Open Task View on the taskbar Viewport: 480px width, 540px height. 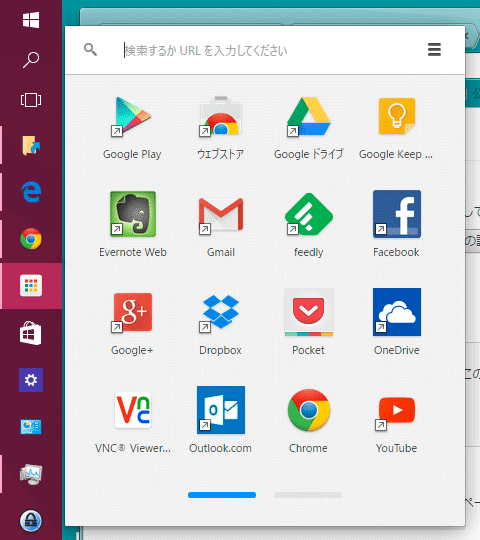pyautogui.click(x=31, y=100)
